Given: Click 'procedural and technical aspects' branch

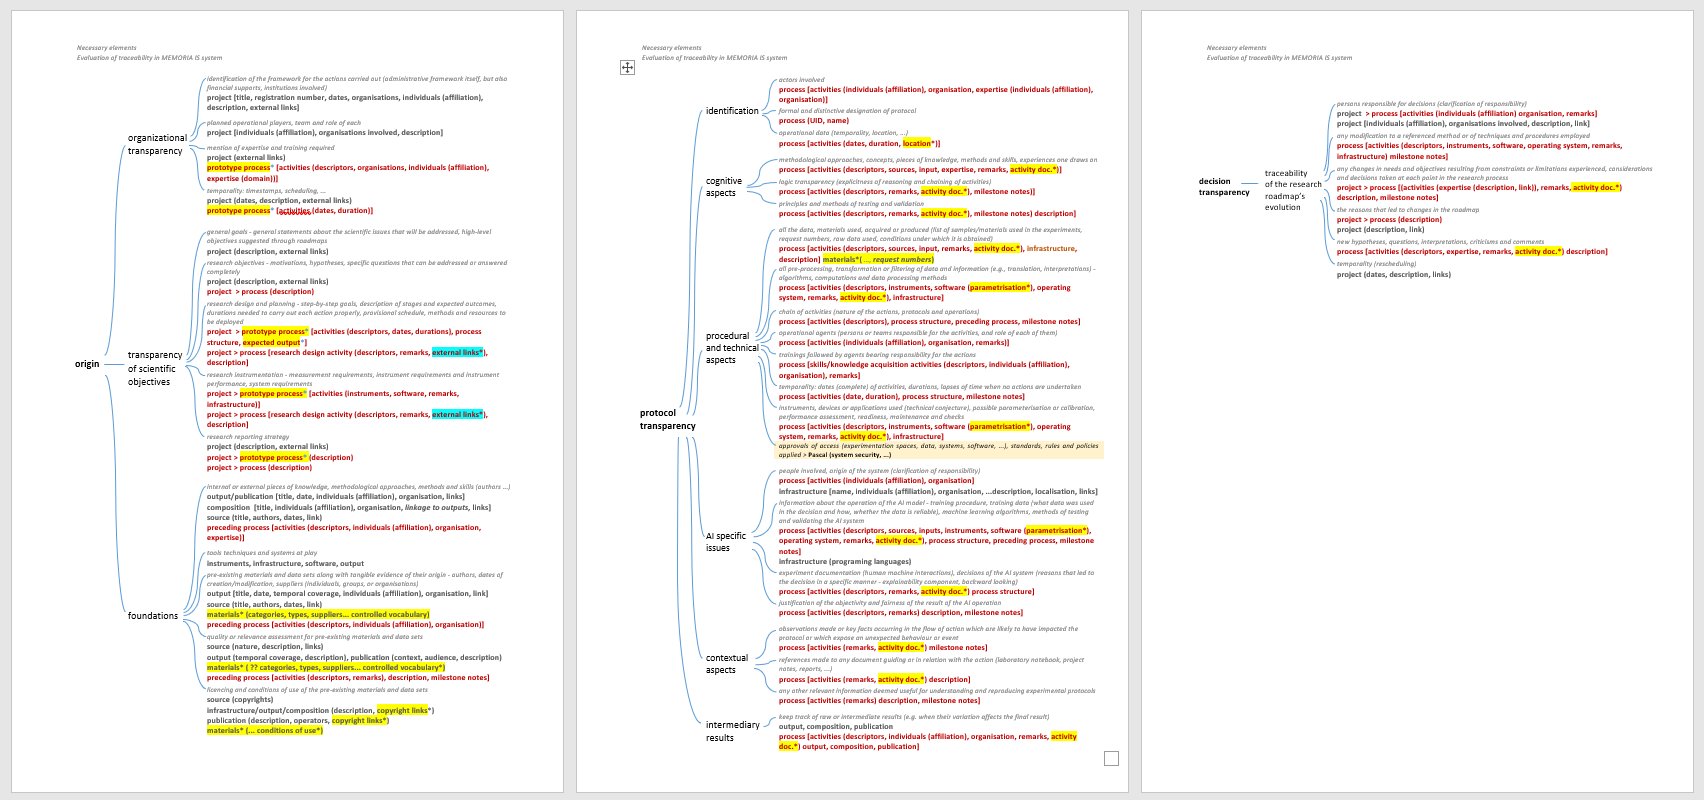Looking at the screenshot, I should tap(732, 348).
